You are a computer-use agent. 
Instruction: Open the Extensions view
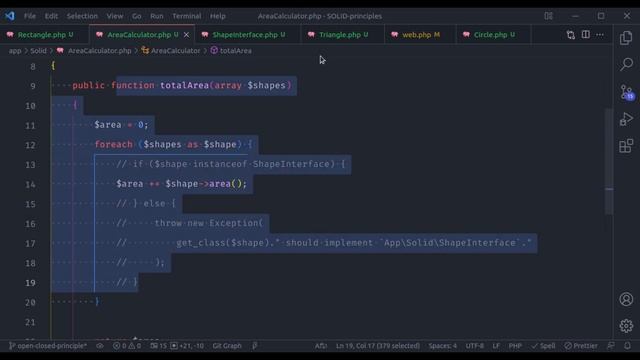(x=626, y=145)
